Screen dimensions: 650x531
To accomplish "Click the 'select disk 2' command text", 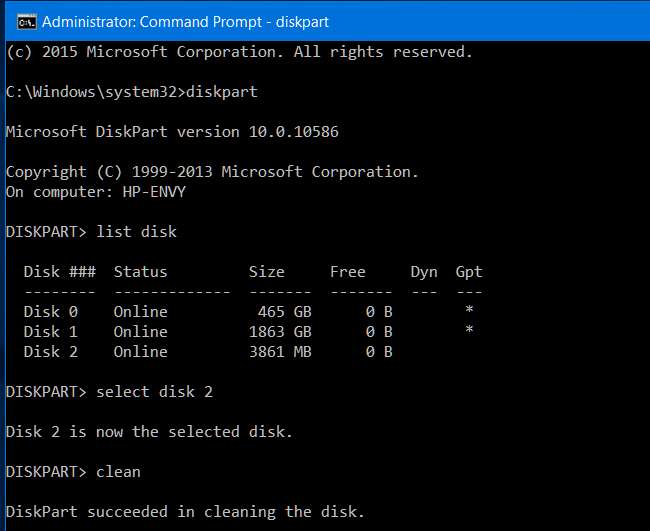I will [x=155, y=391].
